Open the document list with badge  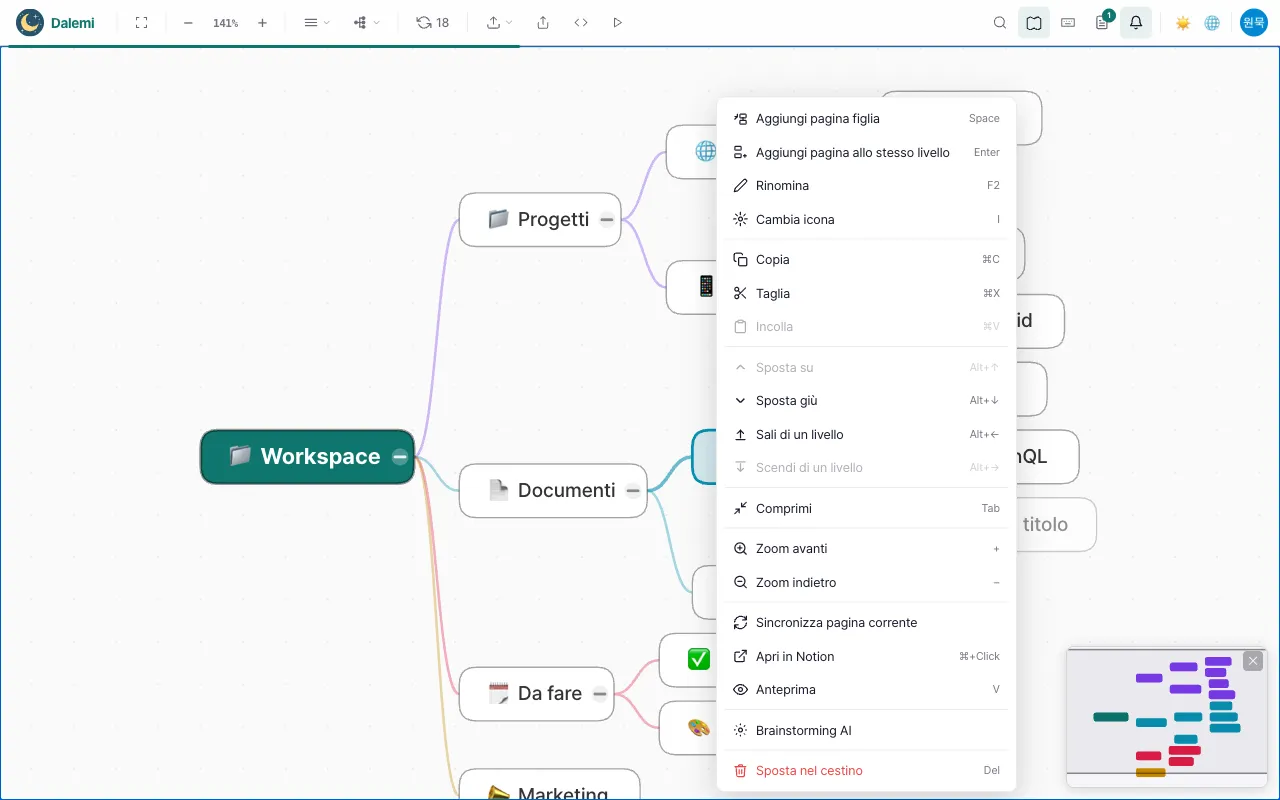(x=1102, y=22)
